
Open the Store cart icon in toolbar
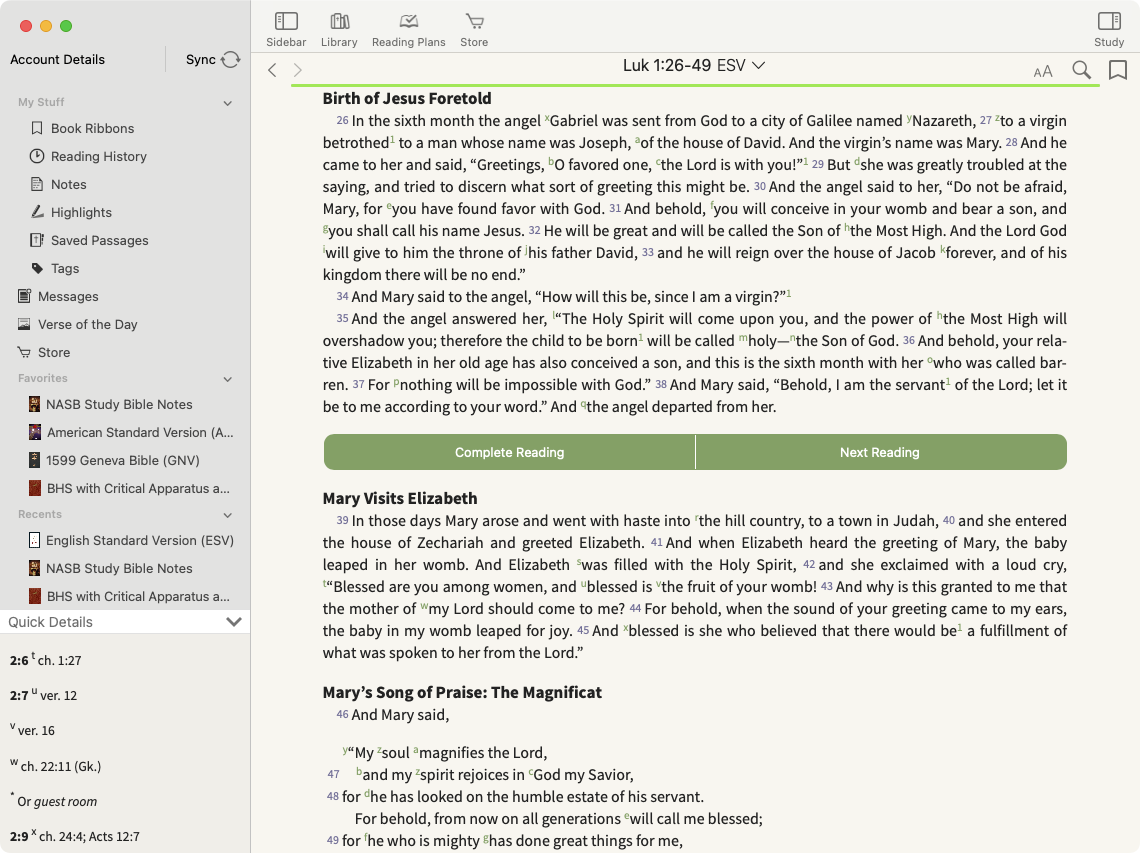point(474,22)
